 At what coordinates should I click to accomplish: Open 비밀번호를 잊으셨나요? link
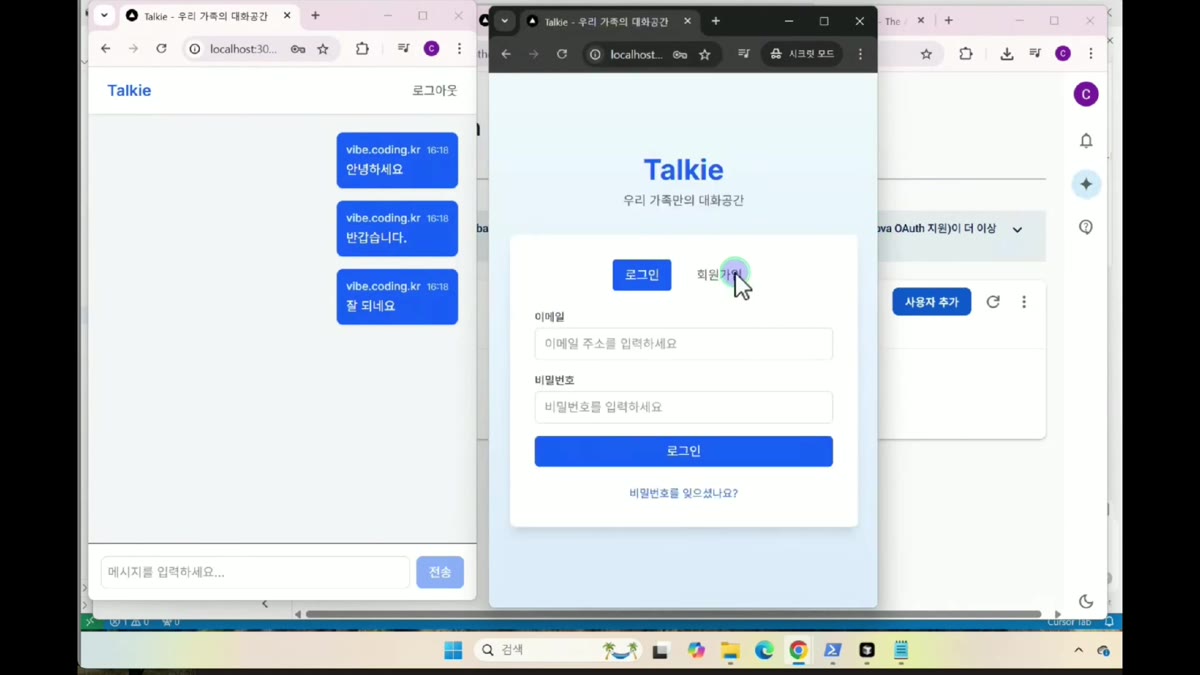coord(684,493)
